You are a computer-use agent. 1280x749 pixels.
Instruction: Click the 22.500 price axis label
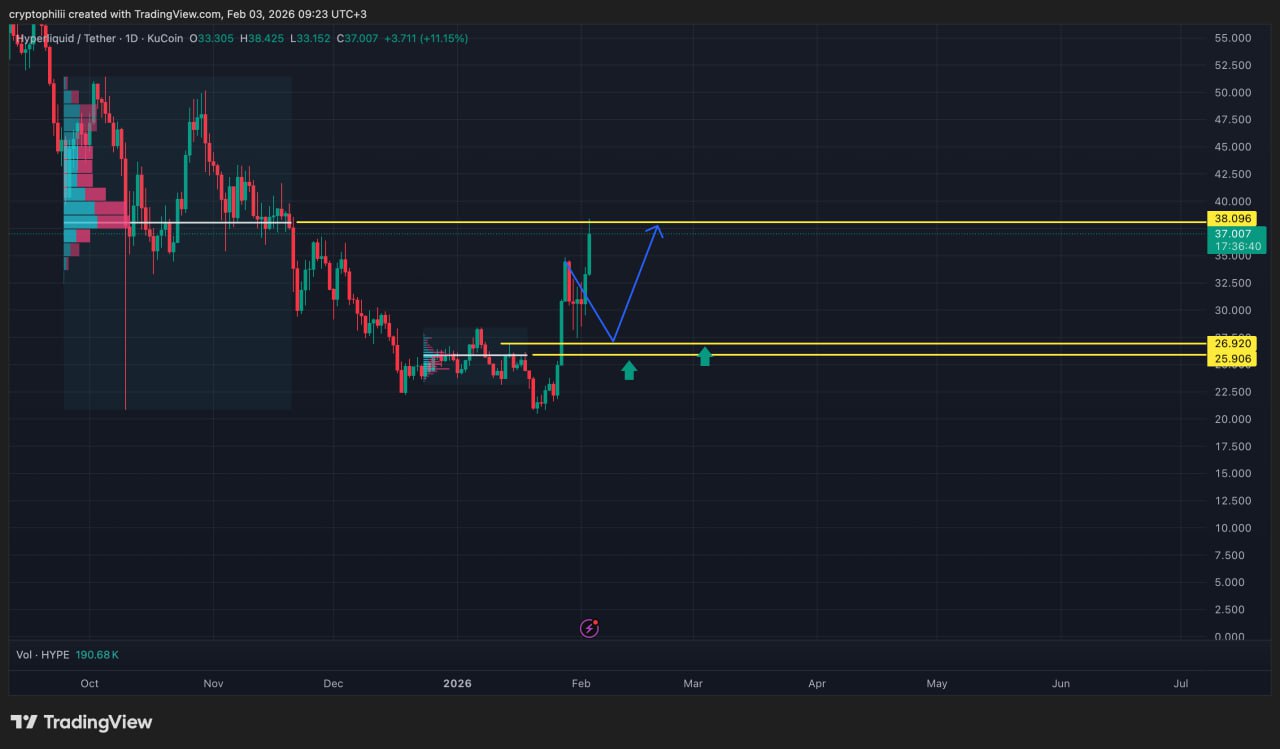coord(1233,391)
